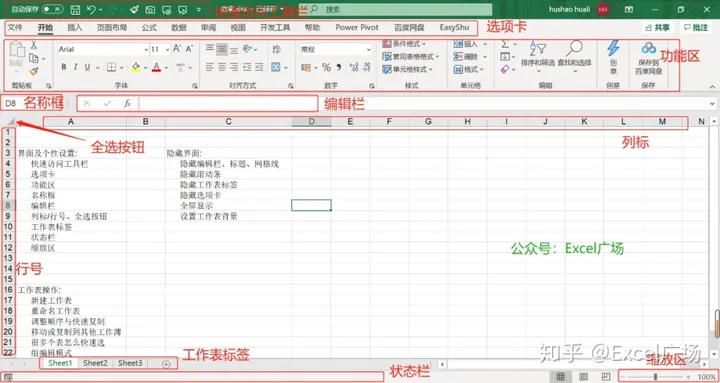Expand the font size 11 dropdown

(x=168, y=49)
